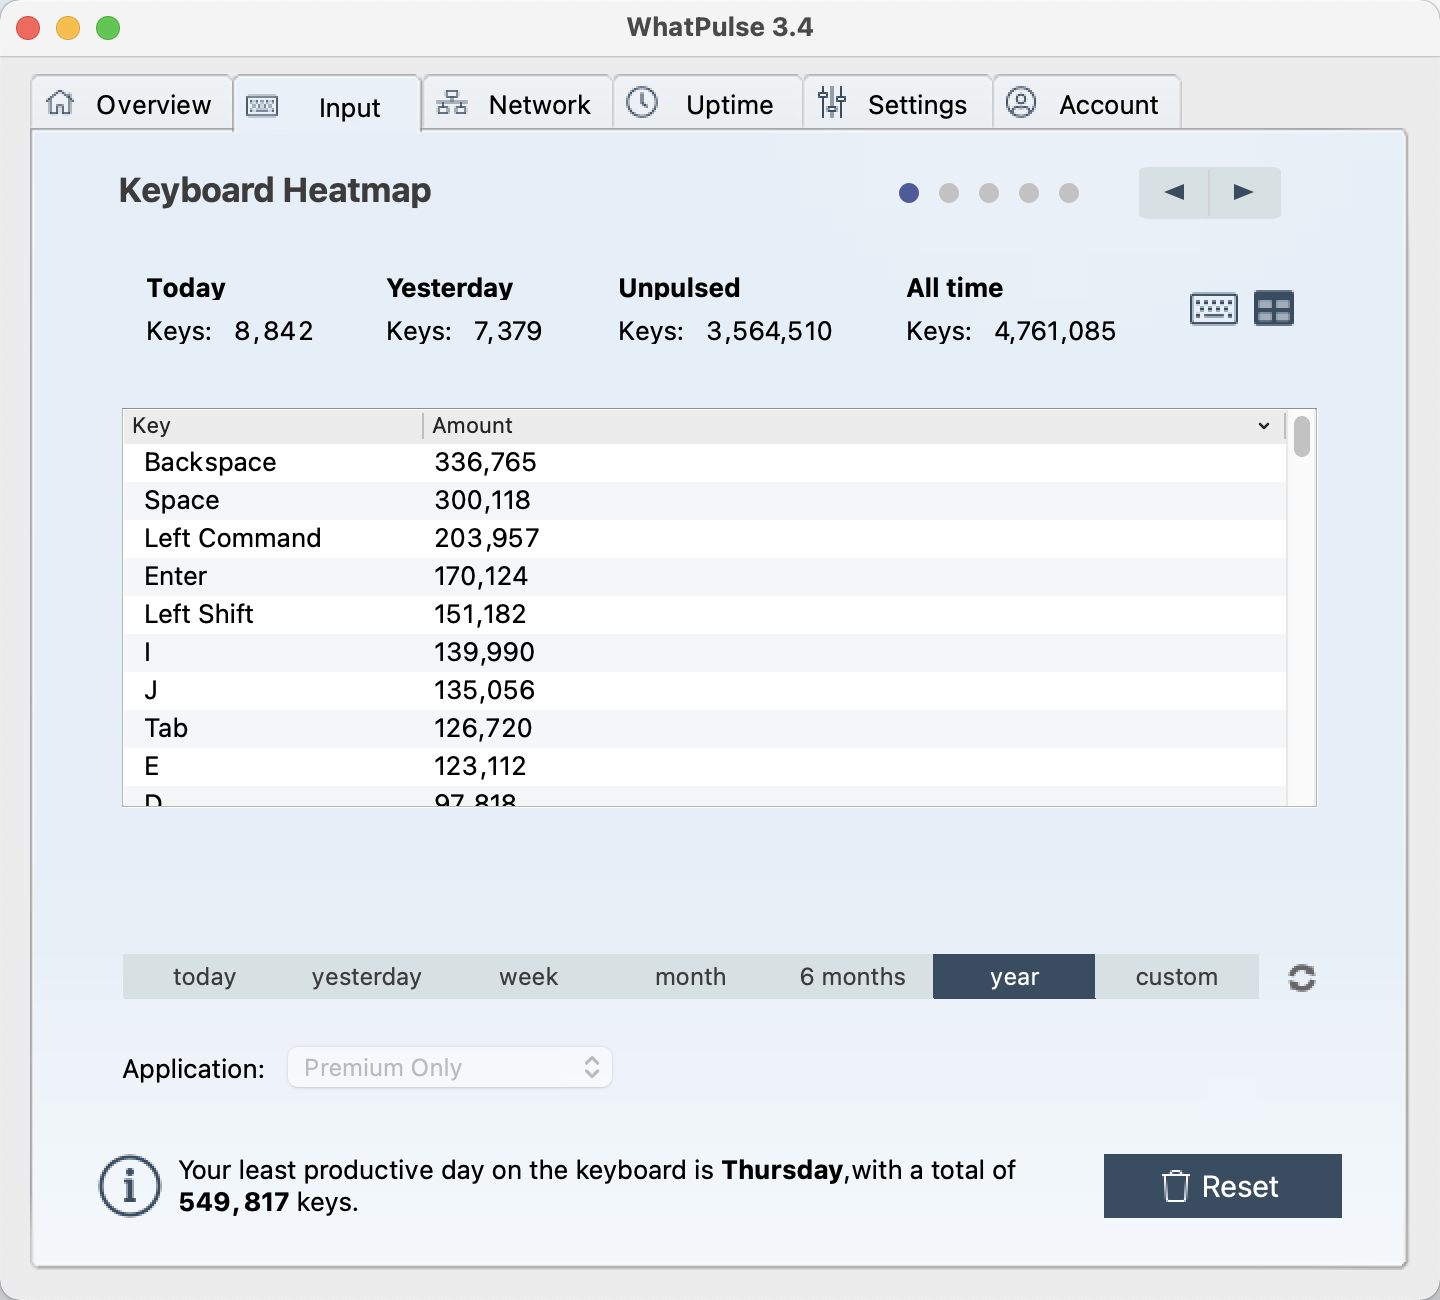
Task: Click the key list vertical scrollbar
Action: point(1301,438)
